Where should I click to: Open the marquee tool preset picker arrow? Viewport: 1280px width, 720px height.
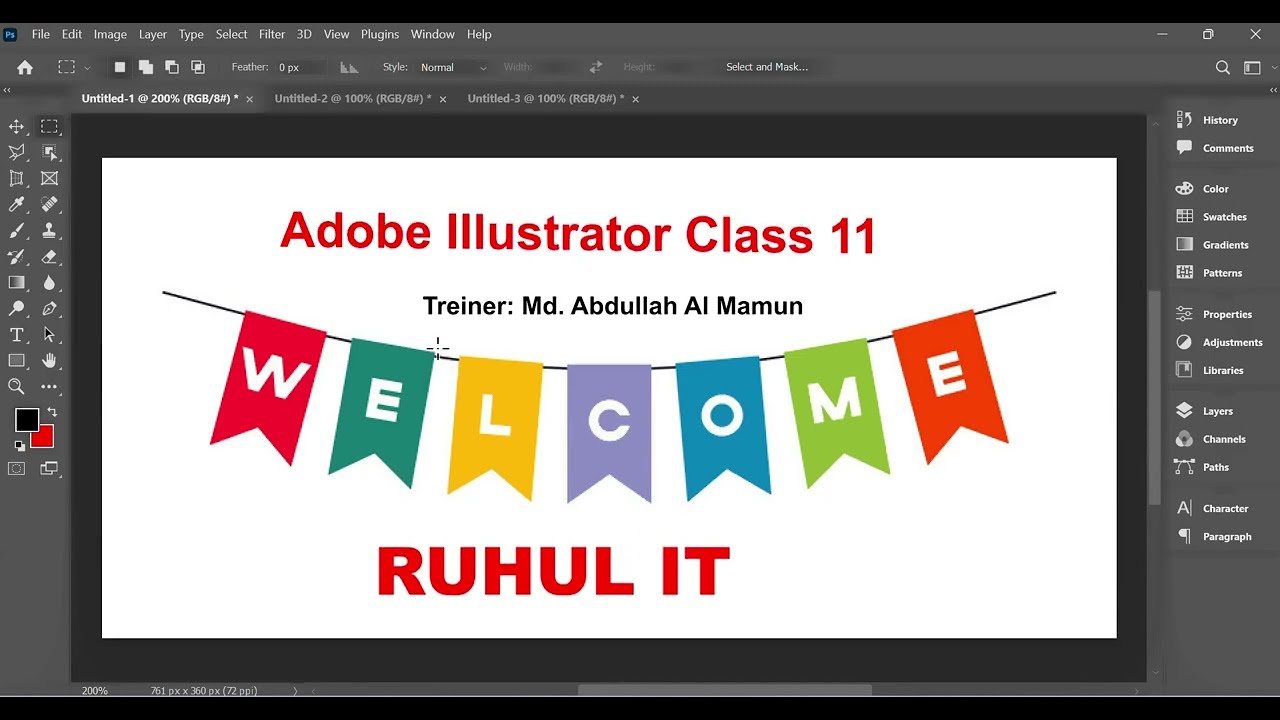[x=87, y=68]
